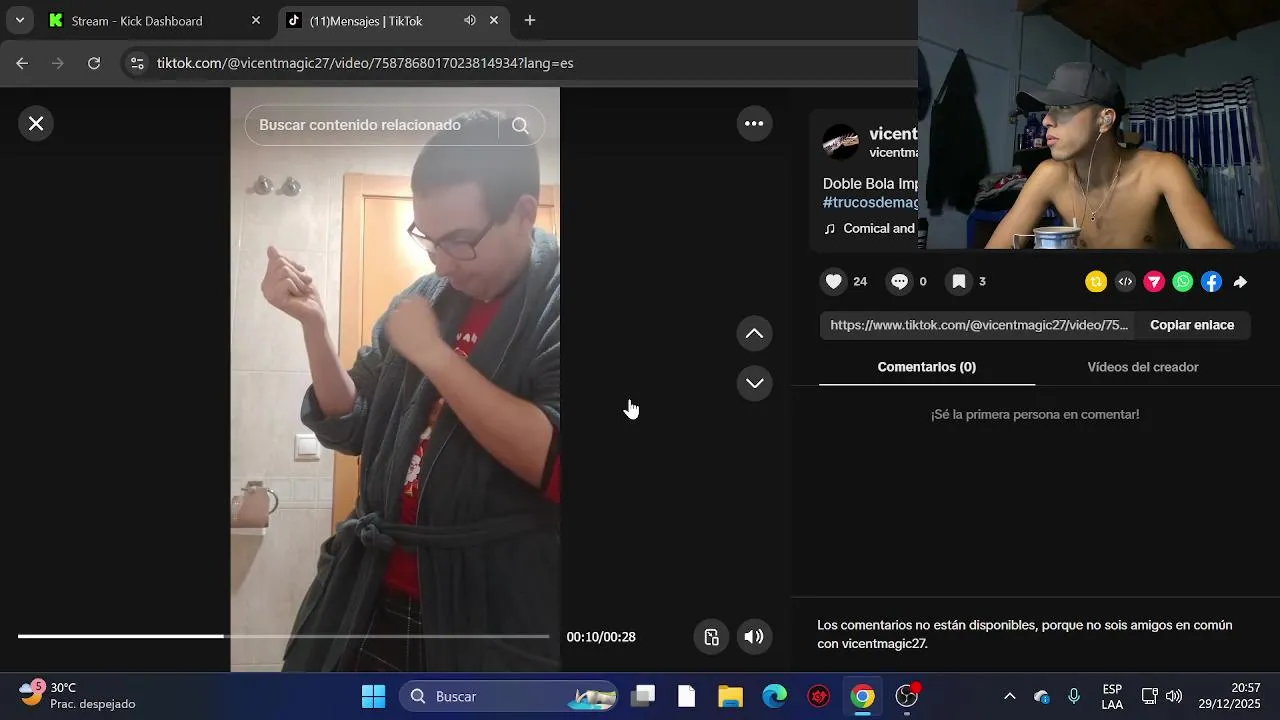1280x720 pixels.
Task: Click the microphone tray icon
Action: pyautogui.click(x=1074, y=696)
